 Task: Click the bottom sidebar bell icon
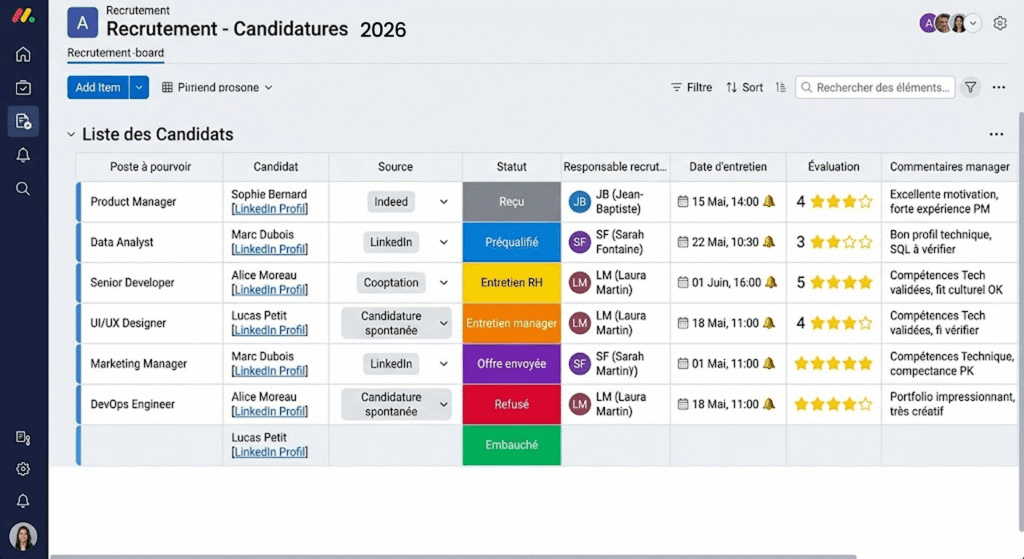(x=23, y=501)
